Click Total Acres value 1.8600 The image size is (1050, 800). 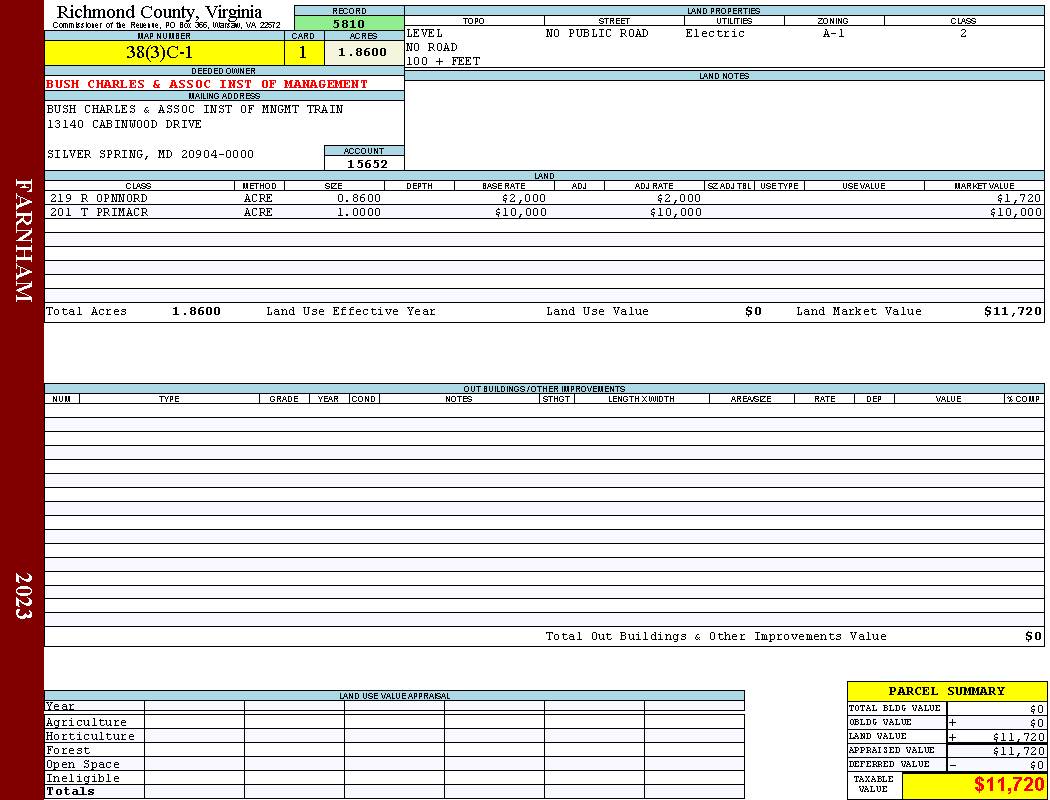(196, 311)
